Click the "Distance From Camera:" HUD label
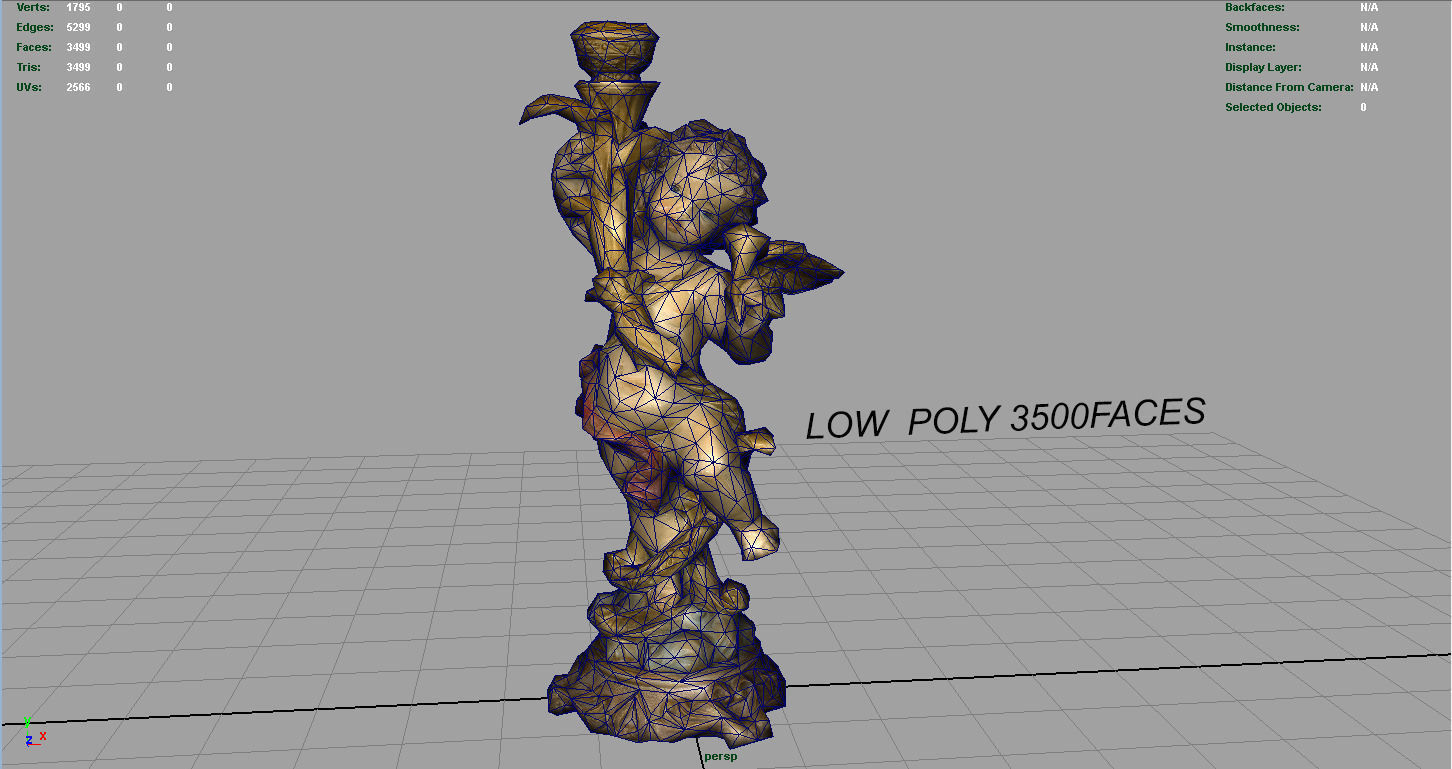 click(1289, 87)
